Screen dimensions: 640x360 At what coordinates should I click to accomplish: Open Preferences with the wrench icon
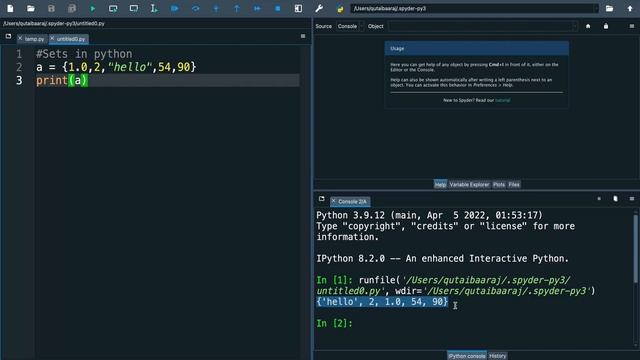pos(319,8)
